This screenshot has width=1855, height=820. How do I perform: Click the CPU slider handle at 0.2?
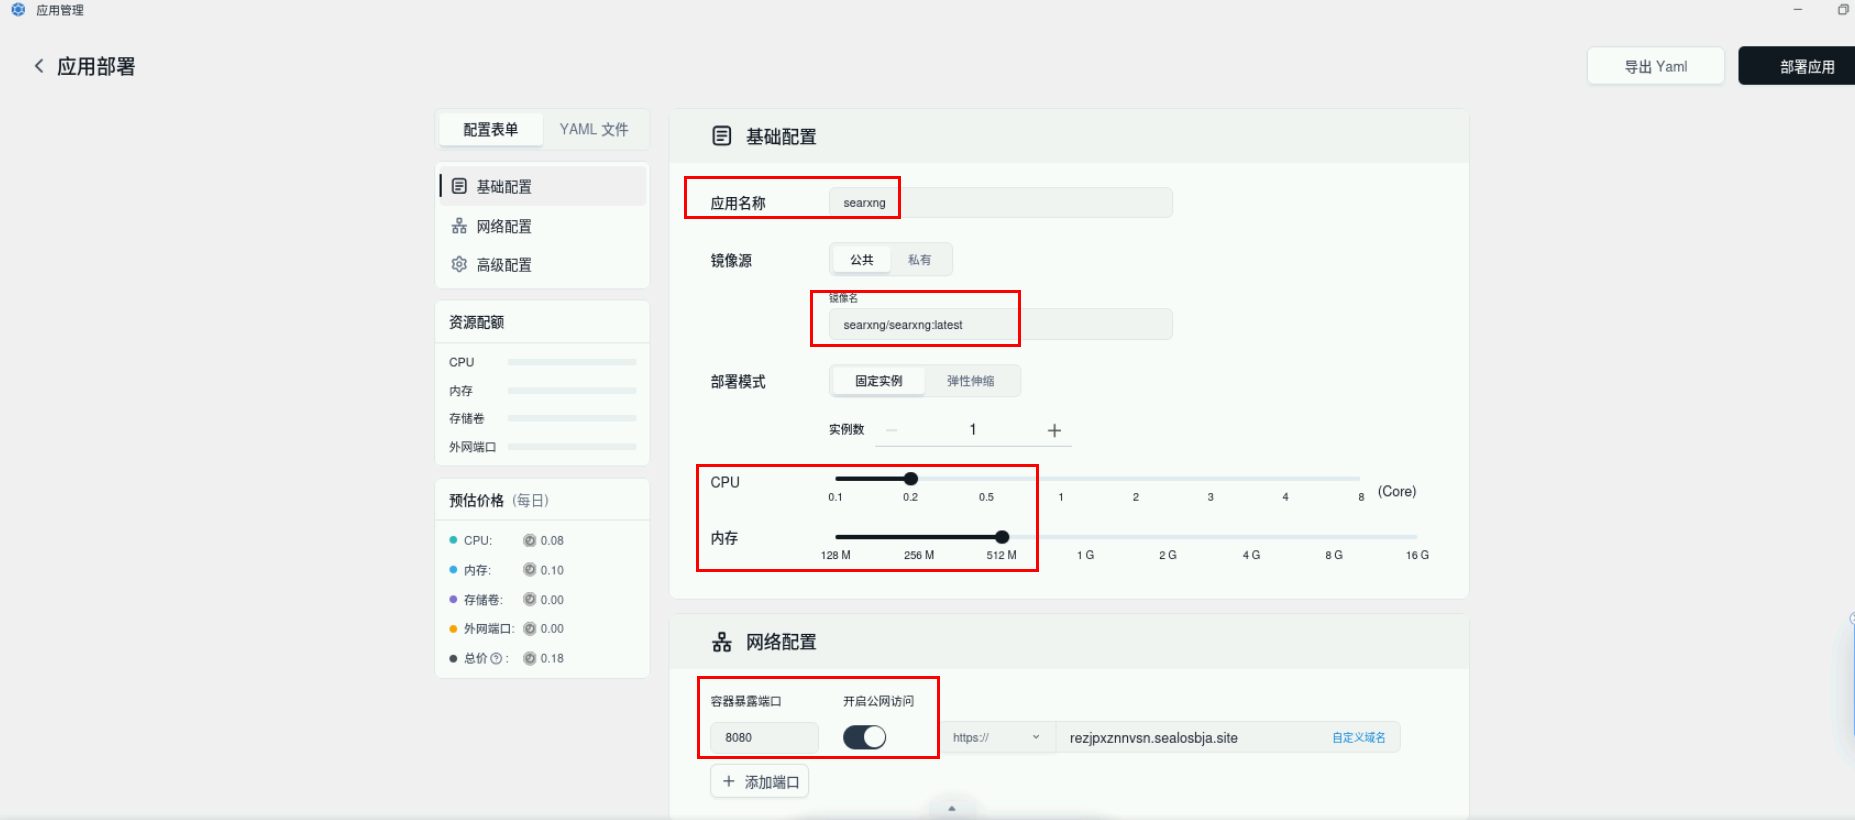point(910,479)
